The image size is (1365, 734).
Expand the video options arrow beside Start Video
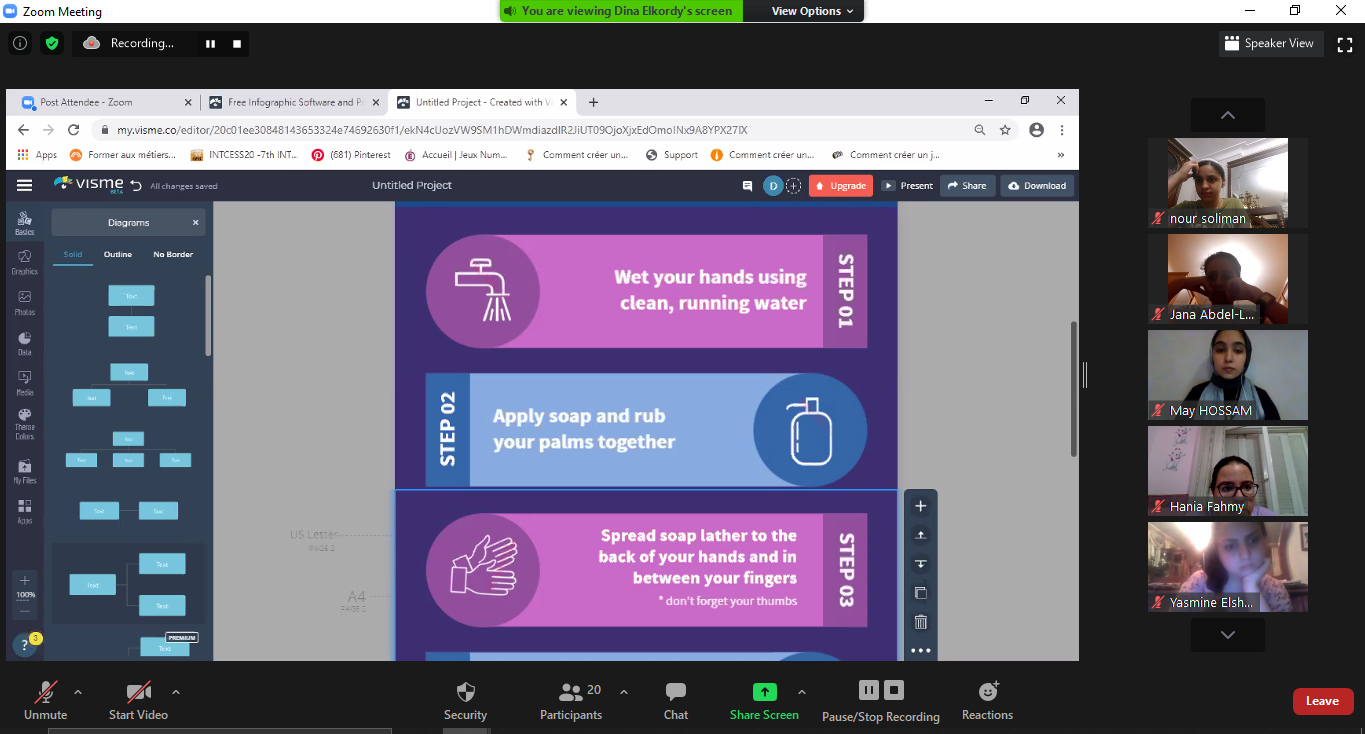[x=176, y=691]
